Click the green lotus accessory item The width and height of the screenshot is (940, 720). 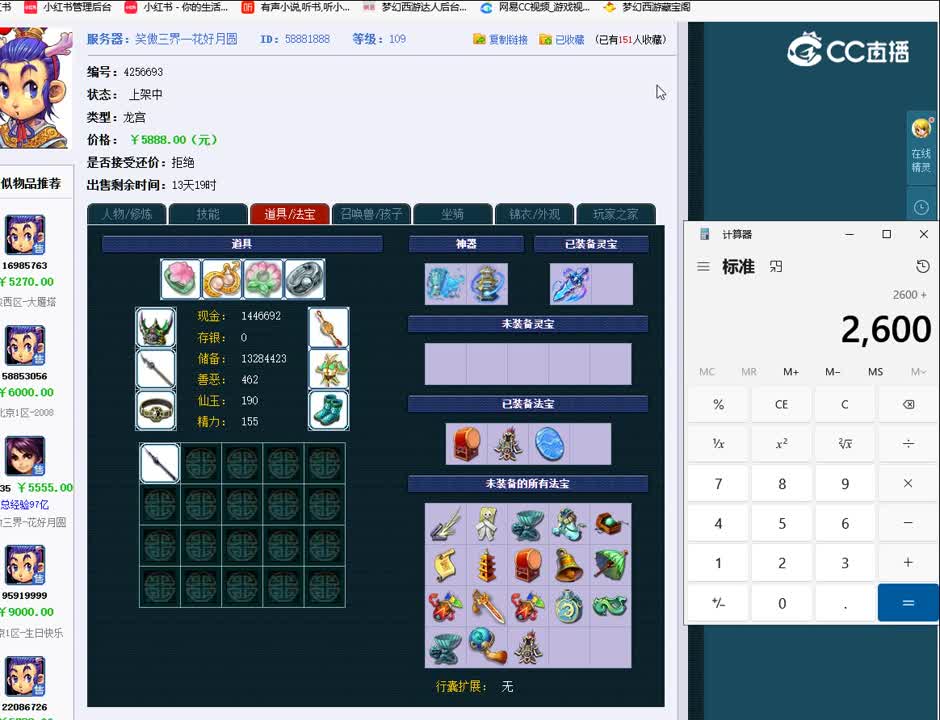pos(263,279)
